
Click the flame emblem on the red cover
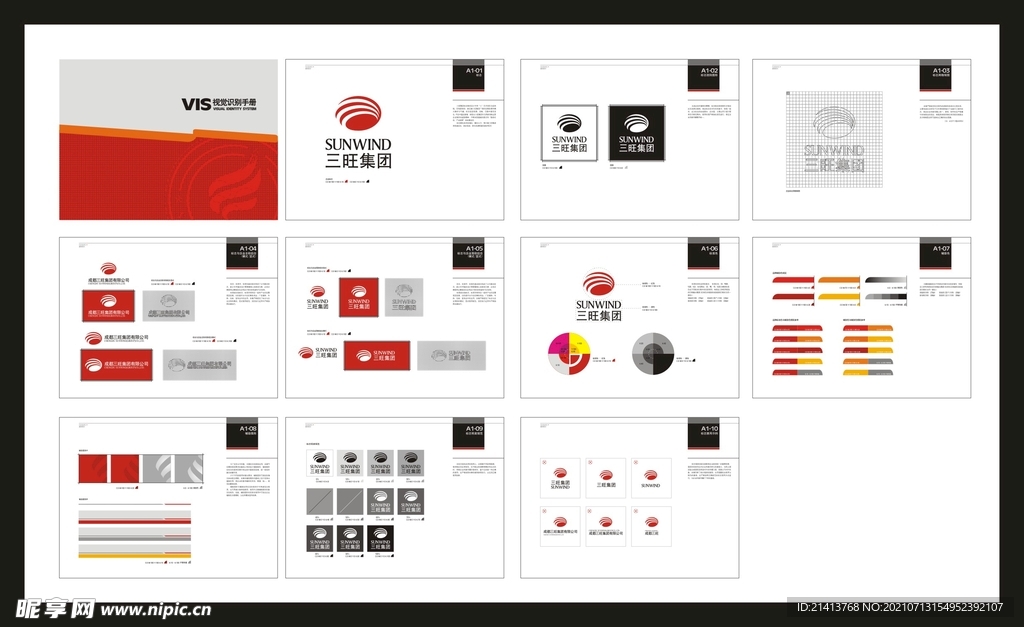tap(235, 189)
